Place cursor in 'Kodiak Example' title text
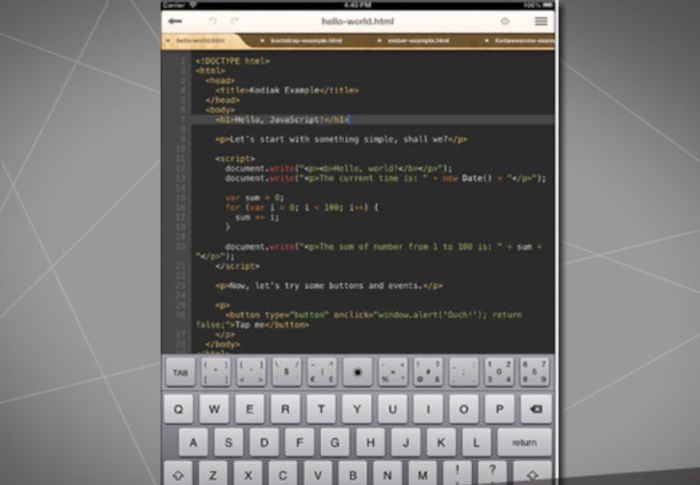700x485 pixels. (x=284, y=90)
